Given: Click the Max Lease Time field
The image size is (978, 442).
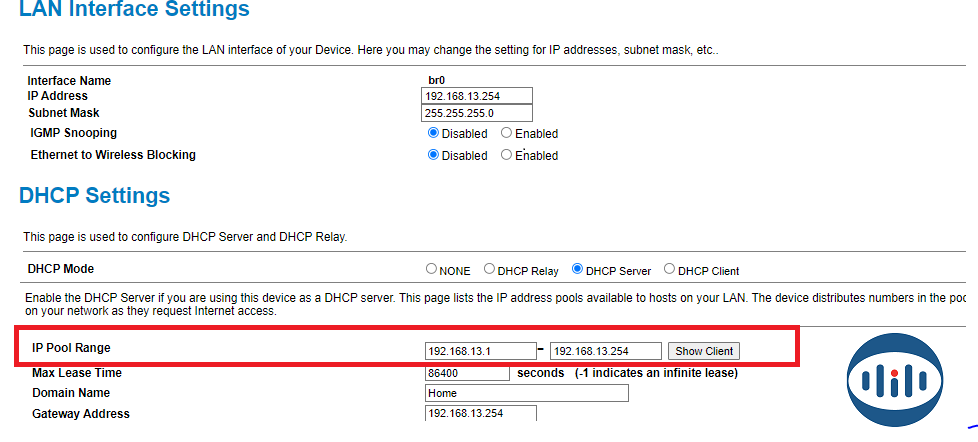Looking at the screenshot, I should coord(467,373).
